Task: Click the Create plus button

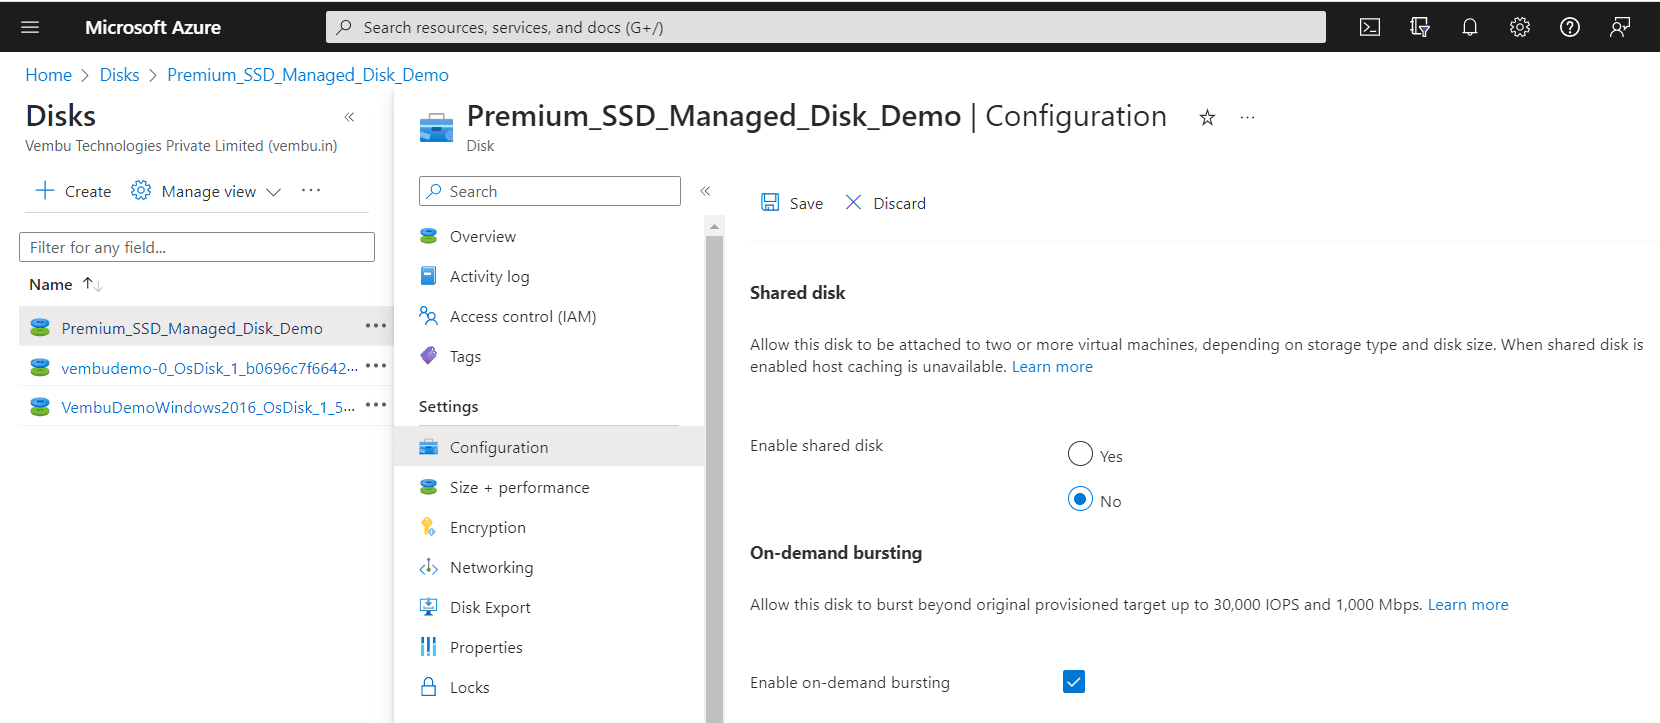Action: pos(73,191)
